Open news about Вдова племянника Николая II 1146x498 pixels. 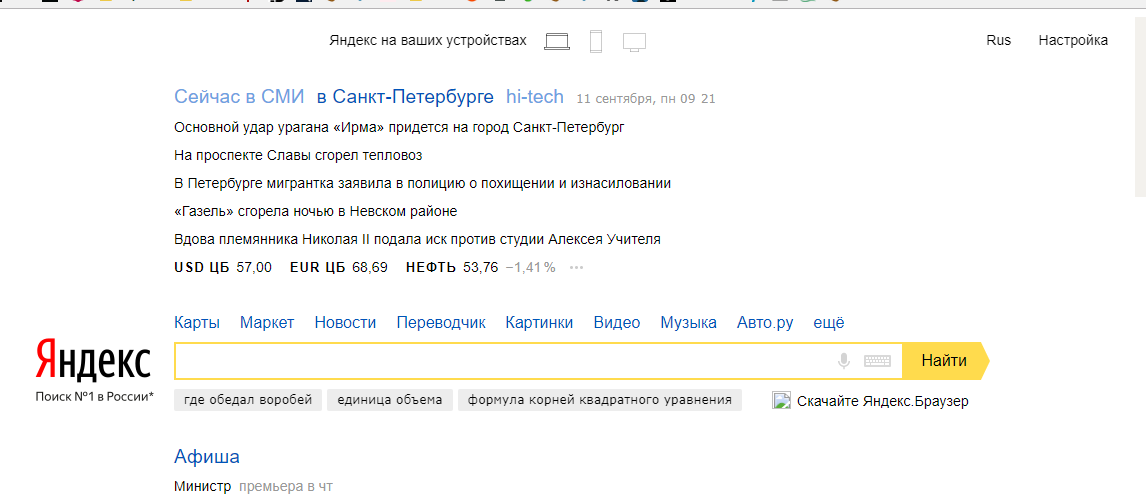[x=417, y=239]
